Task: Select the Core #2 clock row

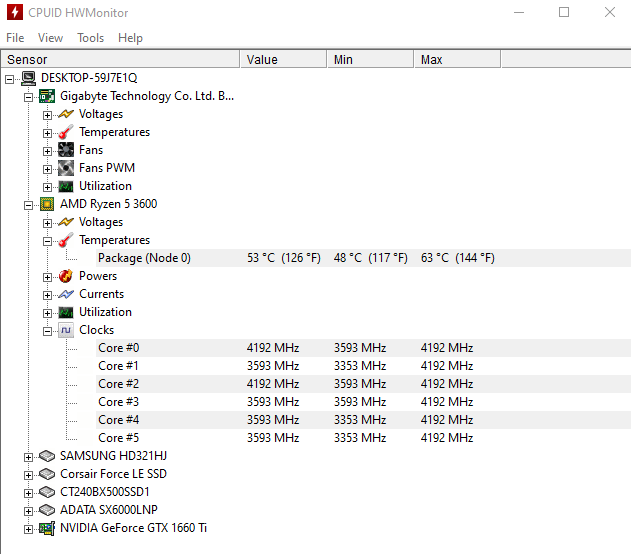Action: point(363,384)
